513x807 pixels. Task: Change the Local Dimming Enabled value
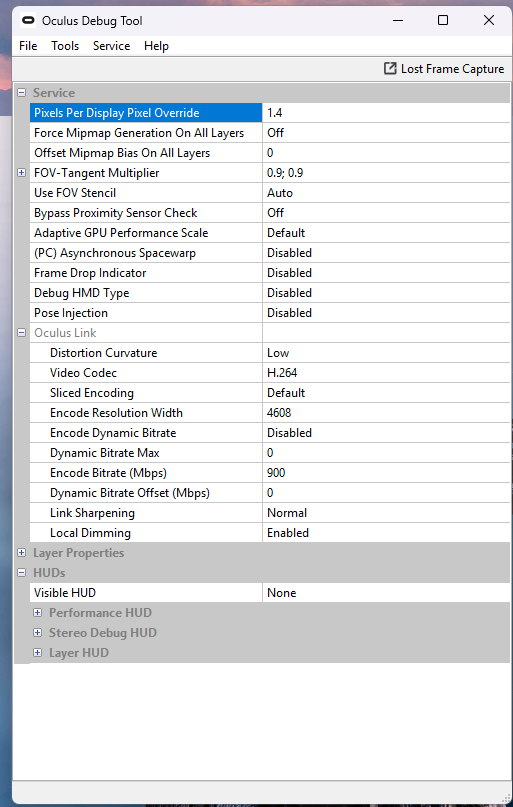click(x=386, y=533)
